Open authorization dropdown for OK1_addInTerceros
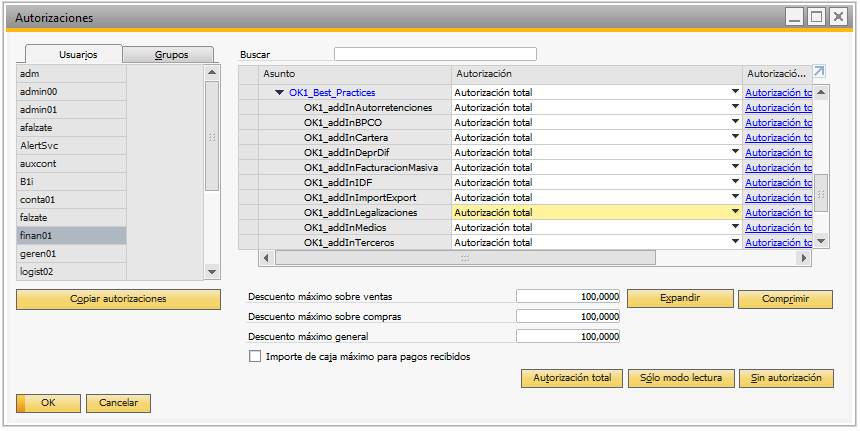 pyautogui.click(x=735, y=242)
